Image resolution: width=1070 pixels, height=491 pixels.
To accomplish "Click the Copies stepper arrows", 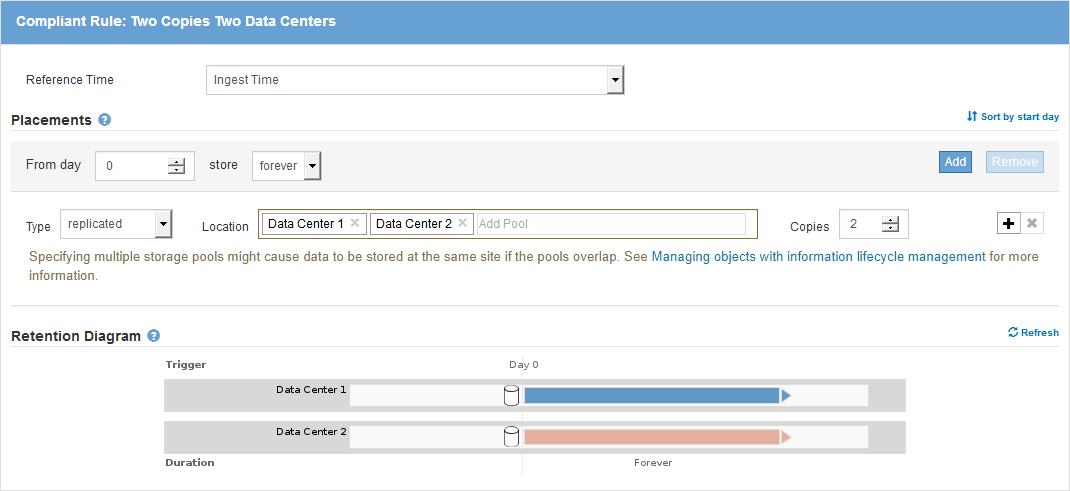I will (x=891, y=225).
